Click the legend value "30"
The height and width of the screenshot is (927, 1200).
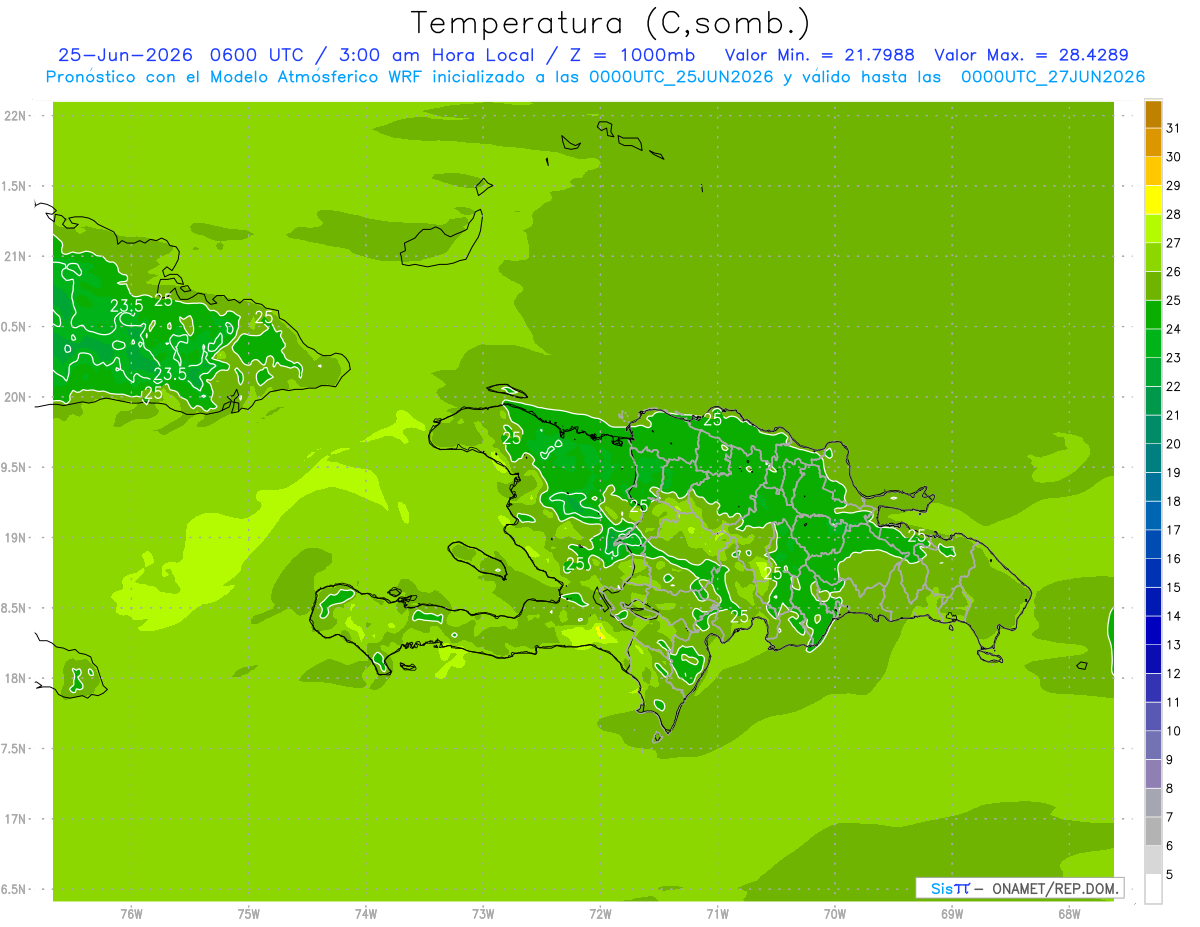coord(1174,157)
